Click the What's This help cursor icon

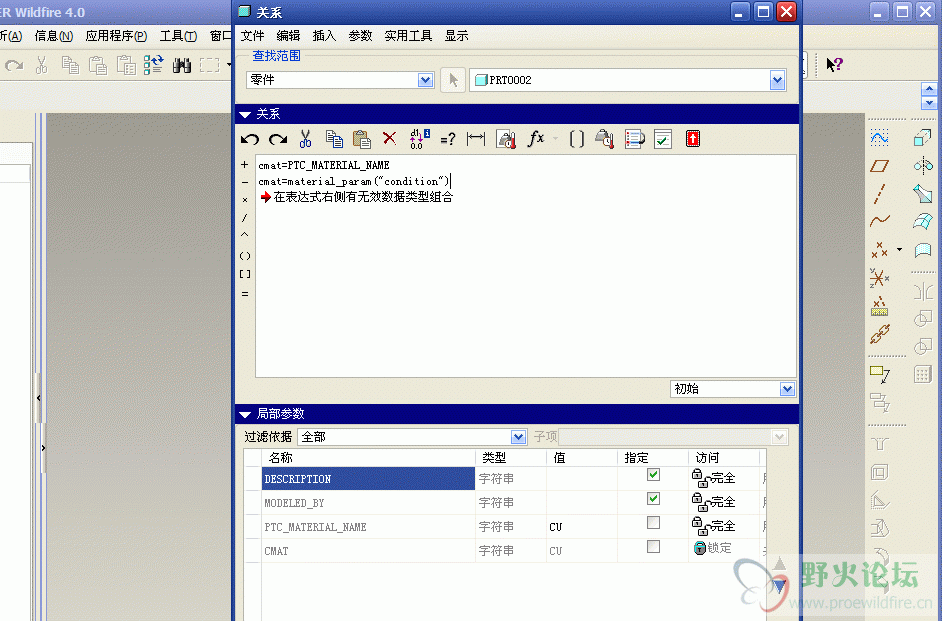point(834,64)
